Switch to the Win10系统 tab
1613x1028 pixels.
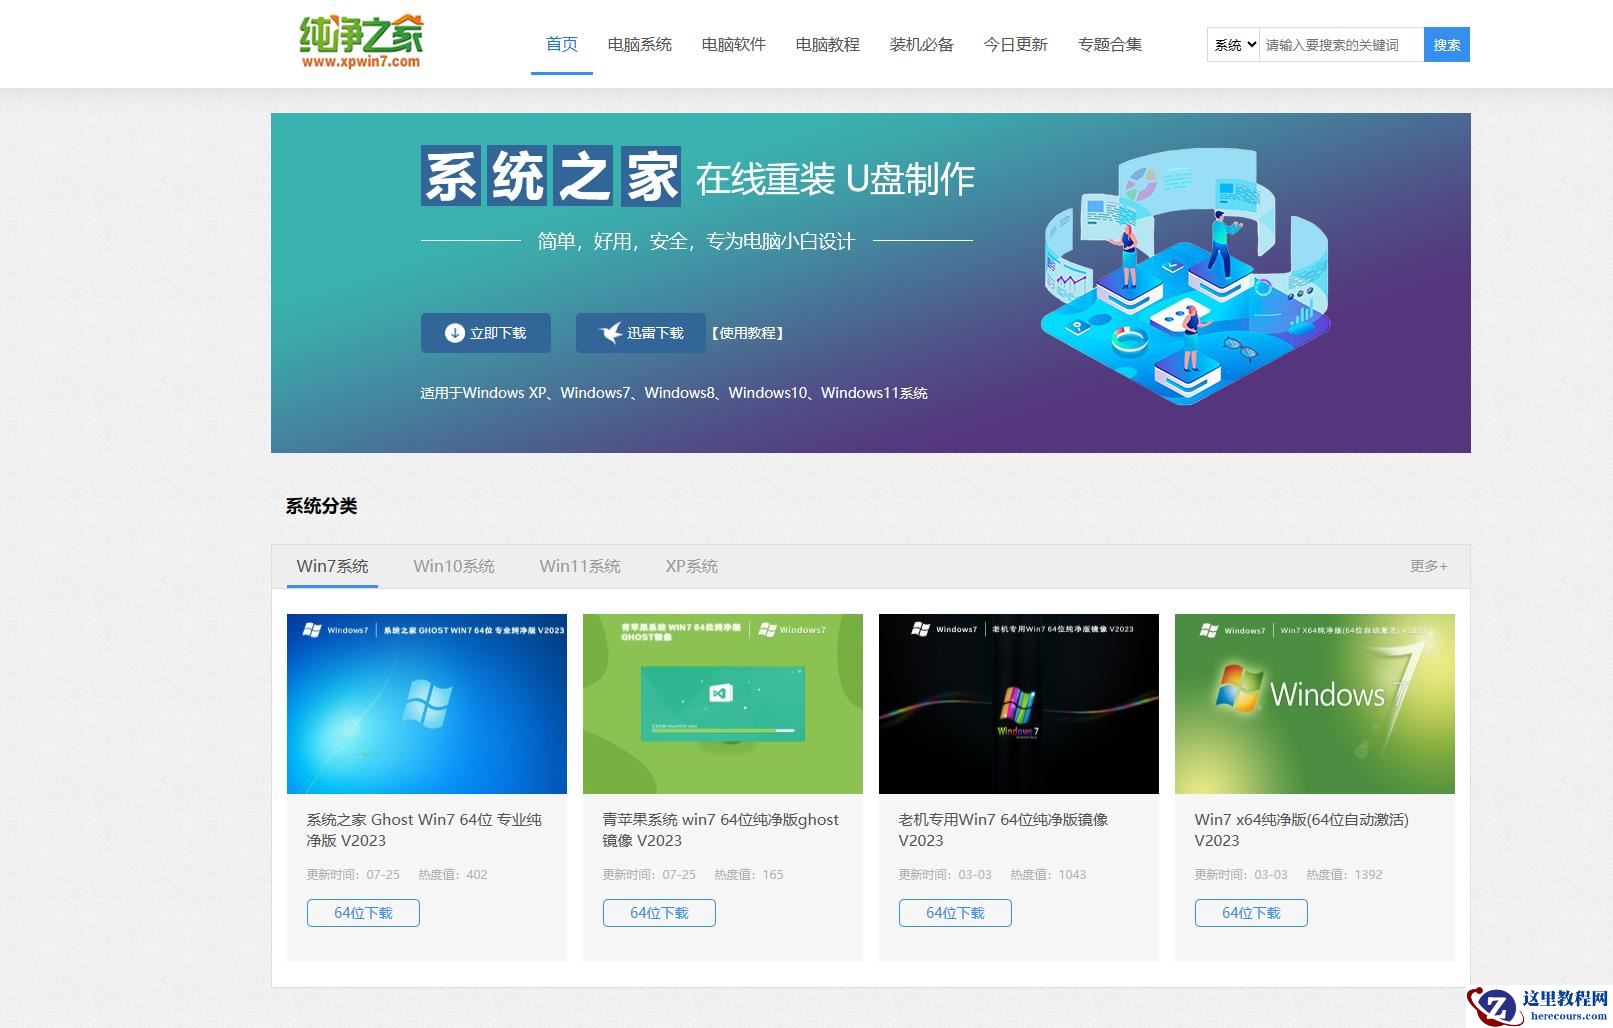pos(454,566)
